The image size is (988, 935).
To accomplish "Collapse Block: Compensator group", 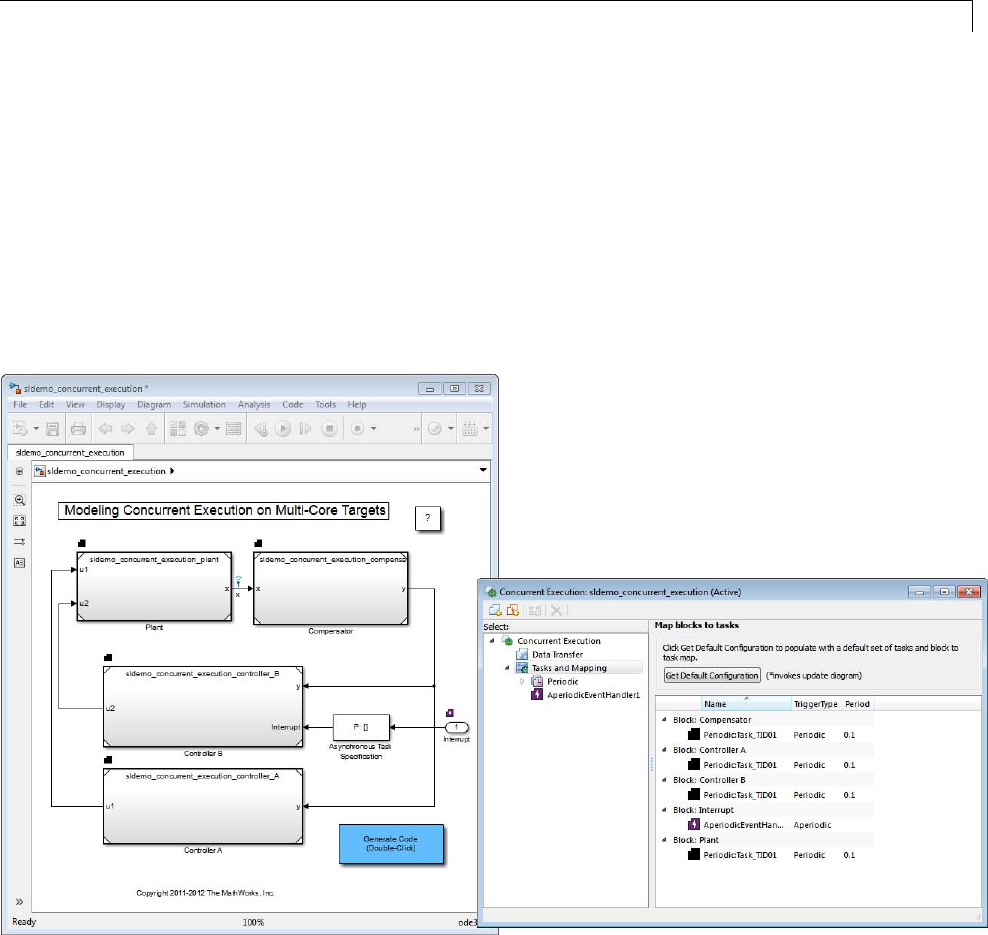I will [x=664, y=720].
